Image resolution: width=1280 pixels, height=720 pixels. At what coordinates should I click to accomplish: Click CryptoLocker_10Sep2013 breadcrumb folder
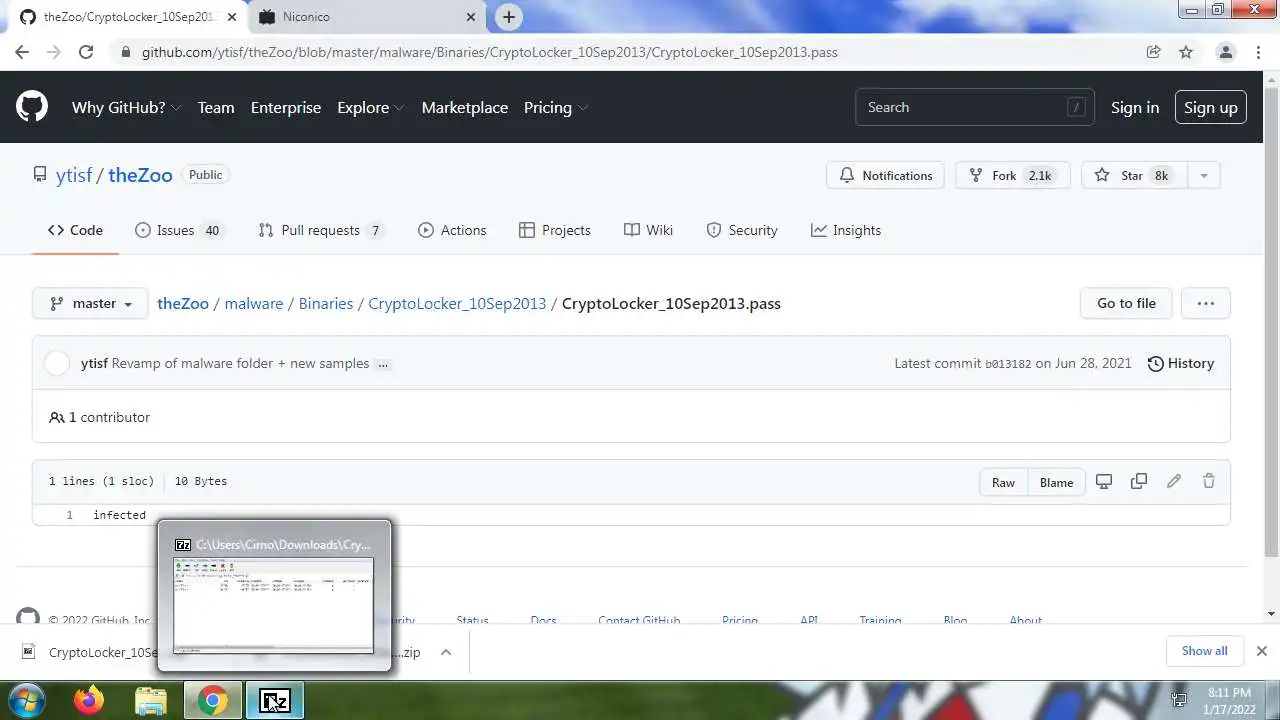457,303
